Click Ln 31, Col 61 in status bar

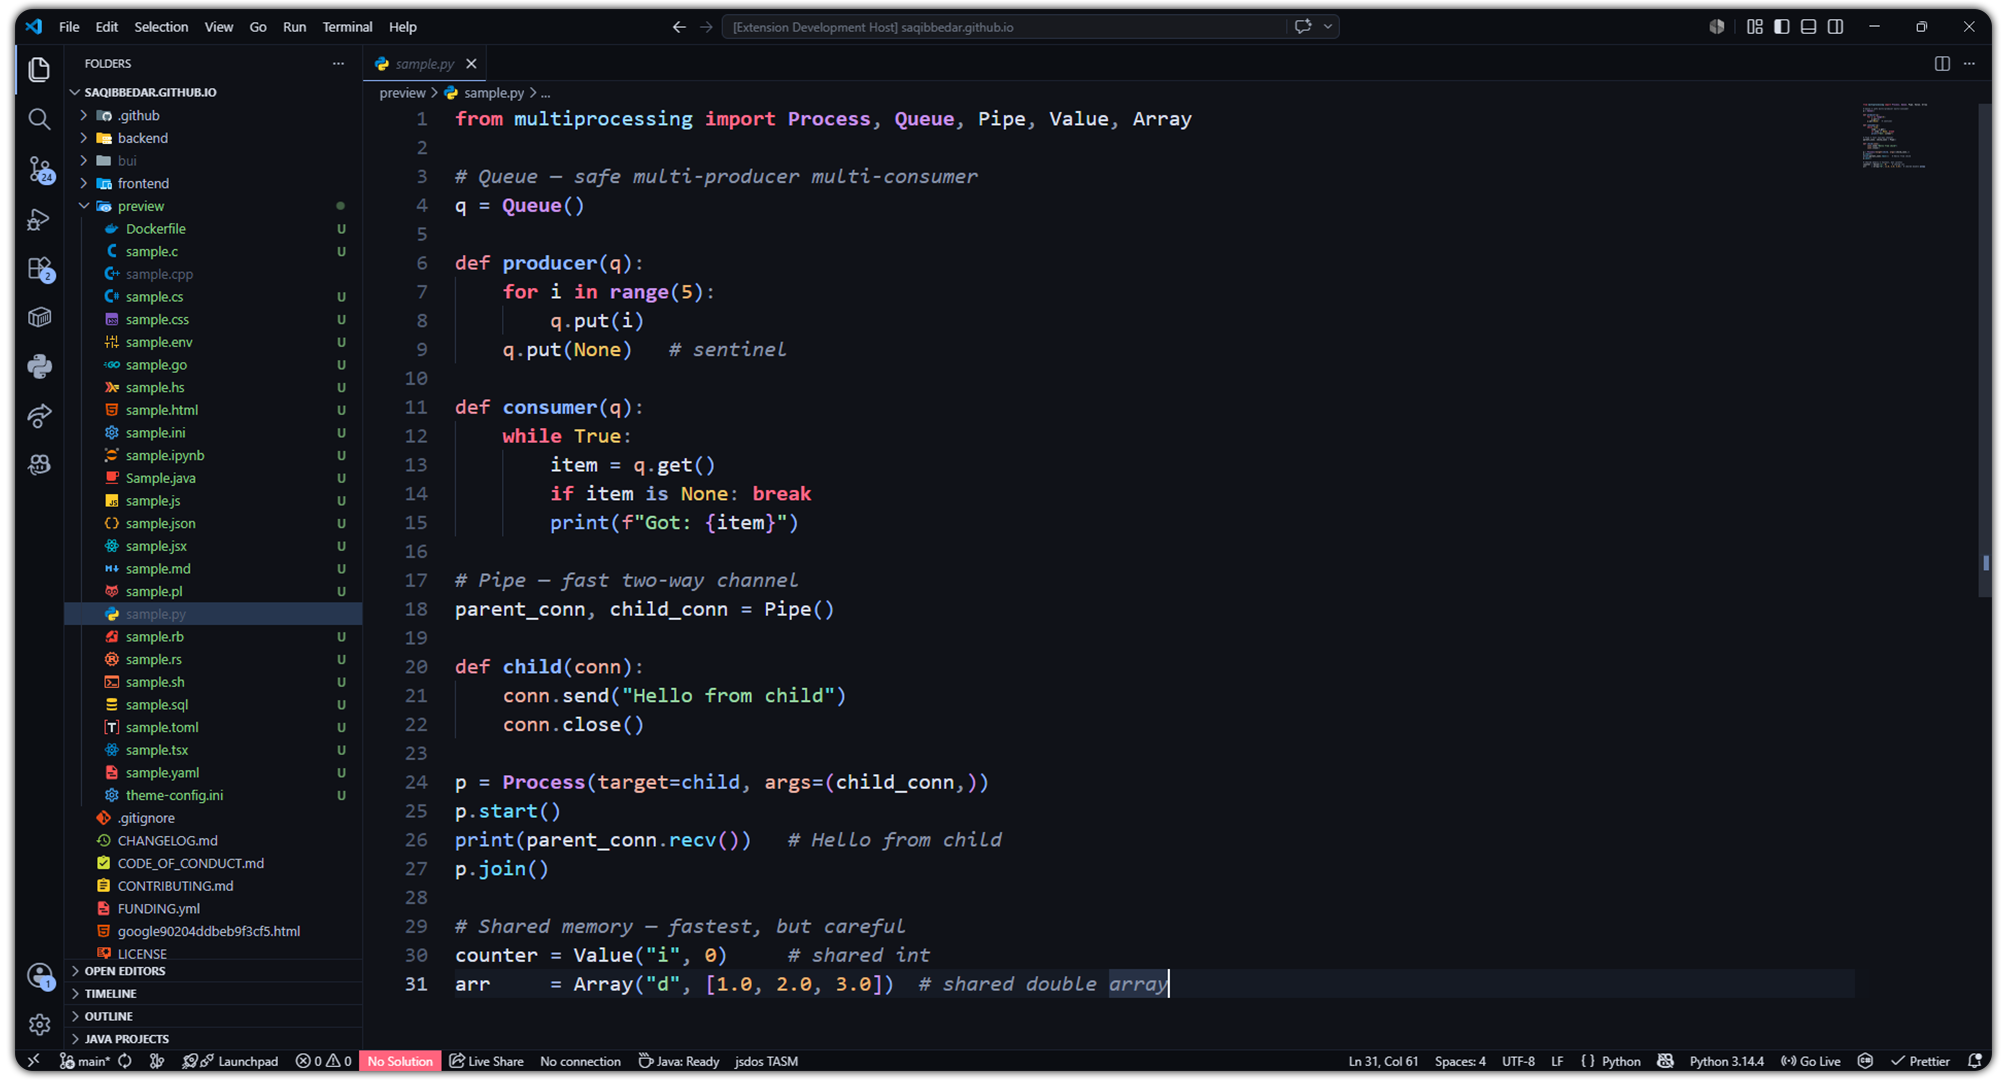click(x=1383, y=1061)
